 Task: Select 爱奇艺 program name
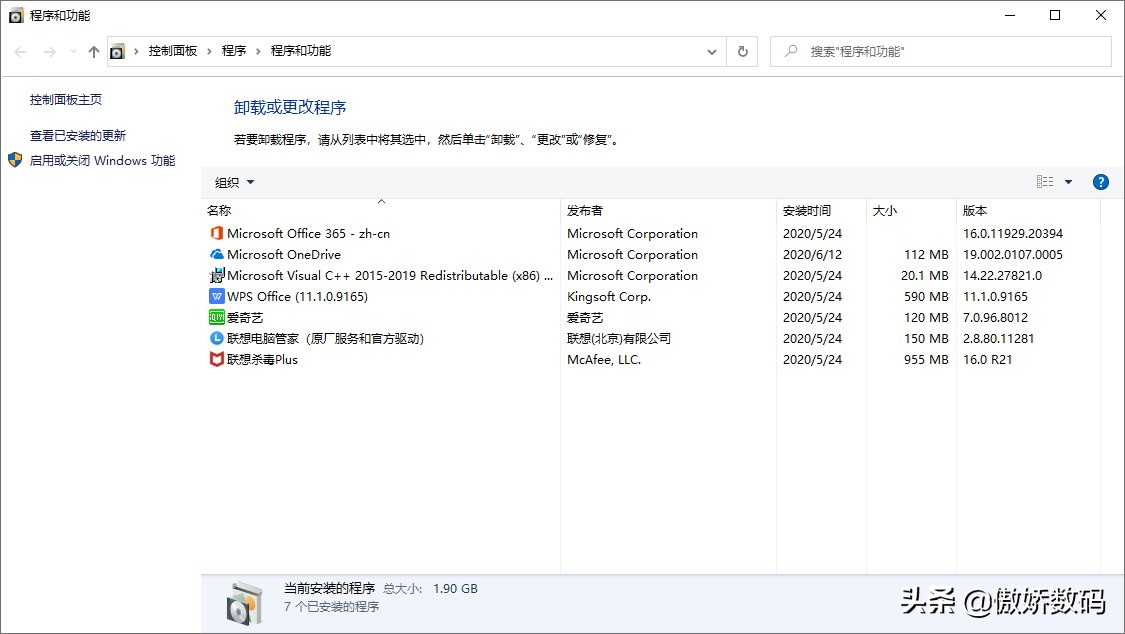(245, 318)
